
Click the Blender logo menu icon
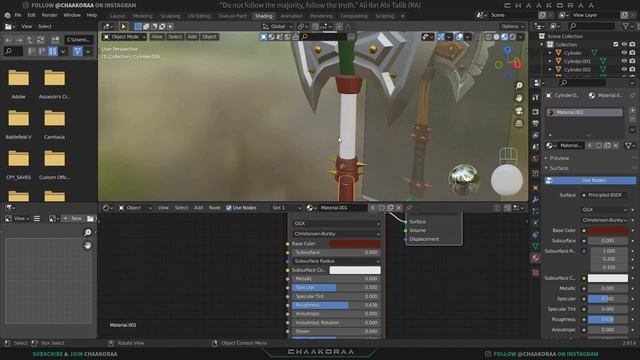pos(7,15)
